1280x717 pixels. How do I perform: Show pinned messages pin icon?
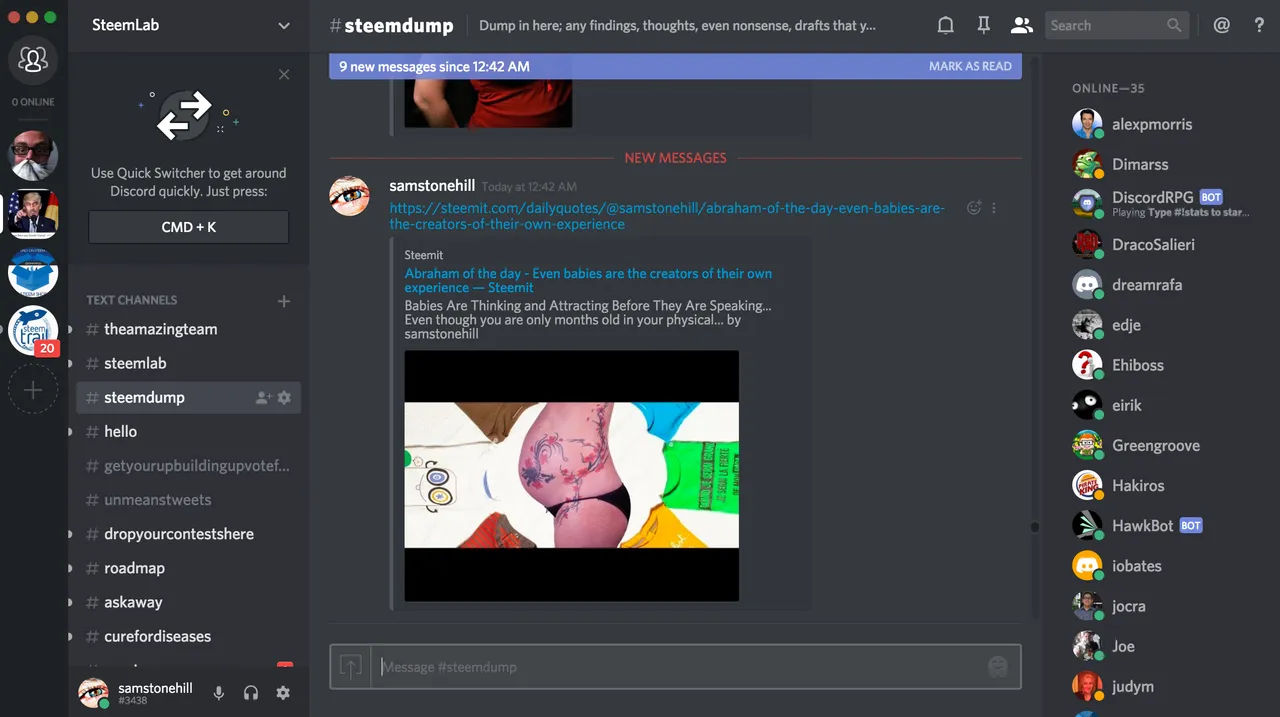pyautogui.click(x=983, y=25)
